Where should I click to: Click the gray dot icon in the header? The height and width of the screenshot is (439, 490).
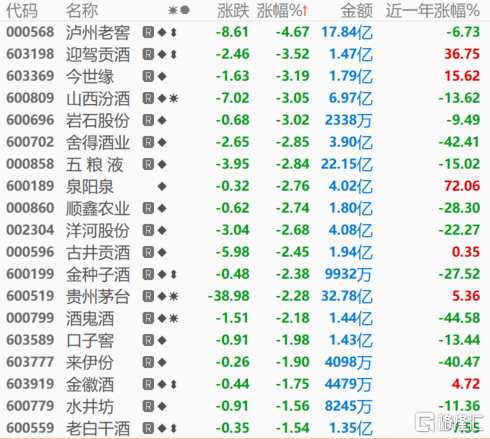(x=185, y=10)
